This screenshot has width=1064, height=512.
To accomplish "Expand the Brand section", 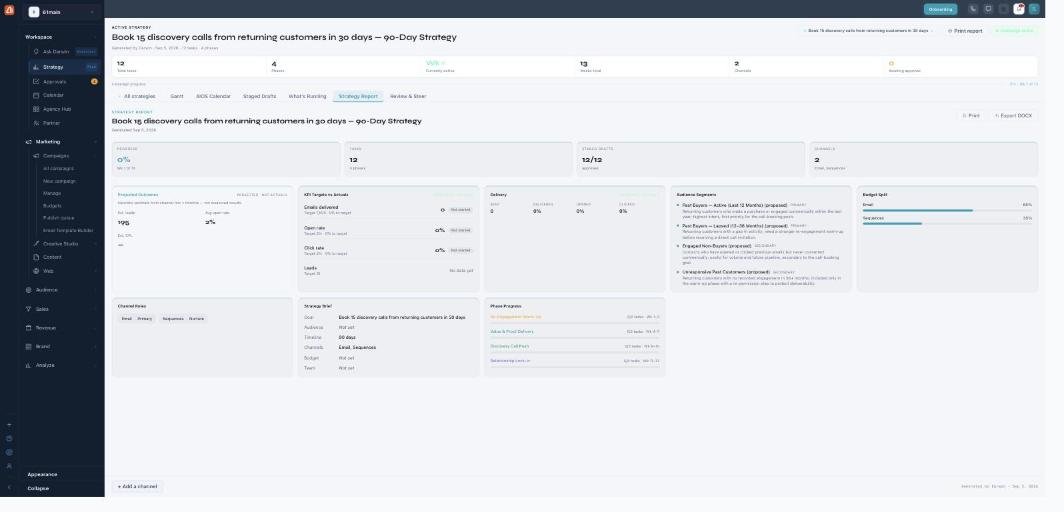I will click(61, 347).
